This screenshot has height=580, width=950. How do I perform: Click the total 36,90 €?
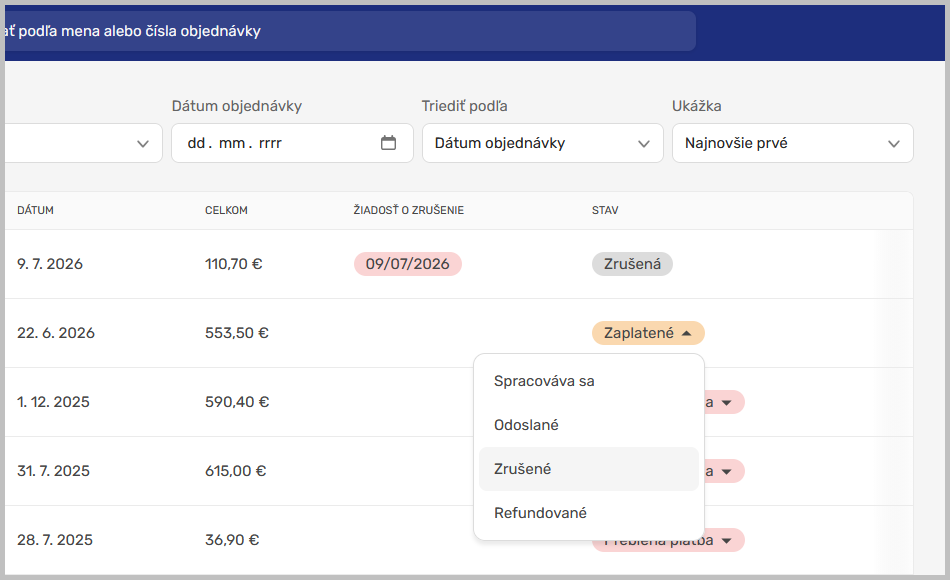[232, 540]
